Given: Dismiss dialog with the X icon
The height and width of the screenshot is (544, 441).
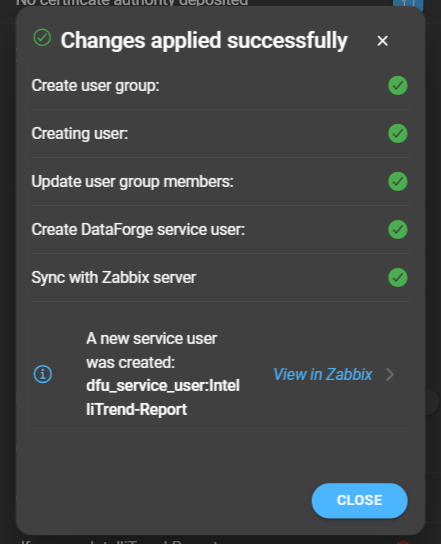Looking at the screenshot, I should pyautogui.click(x=382, y=41).
